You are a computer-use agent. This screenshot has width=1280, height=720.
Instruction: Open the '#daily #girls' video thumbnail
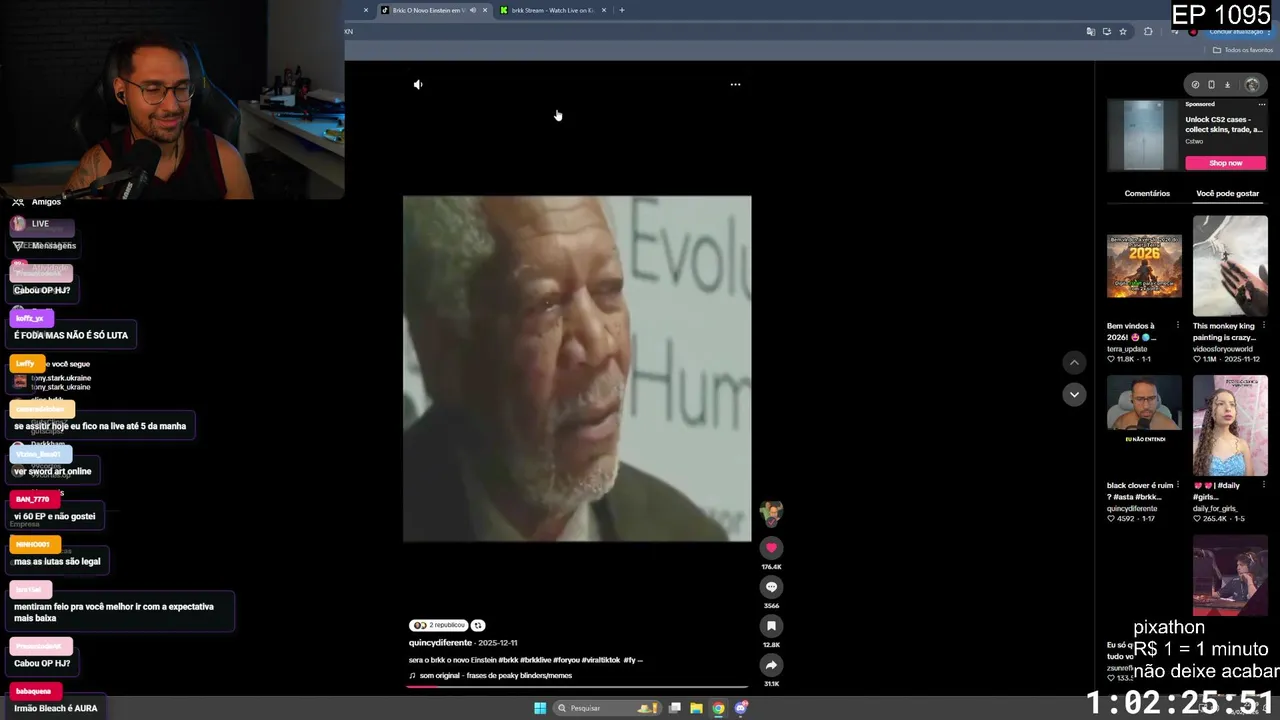[x=1230, y=426]
